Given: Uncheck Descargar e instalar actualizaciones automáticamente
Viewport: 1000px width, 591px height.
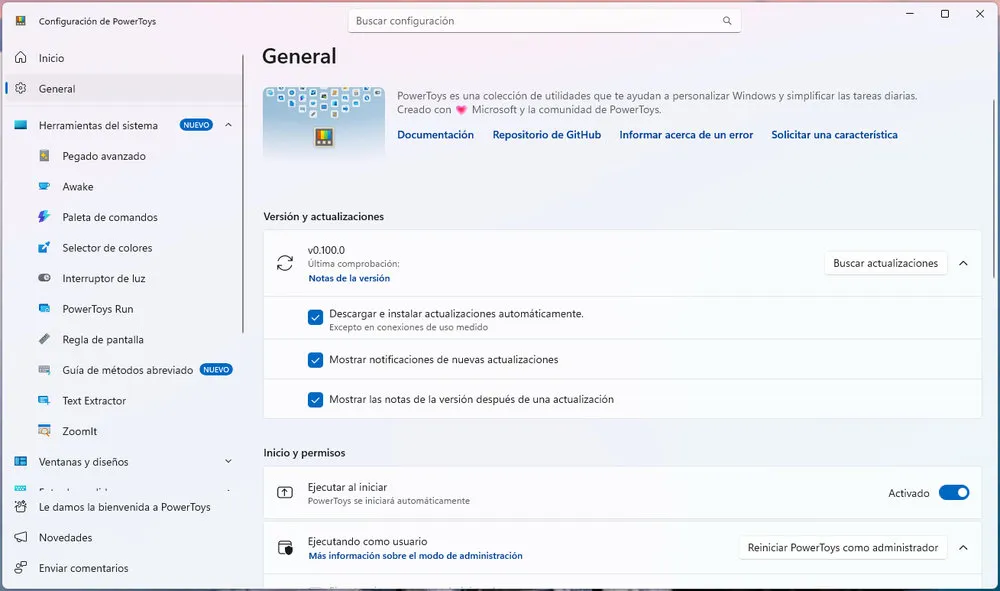Looking at the screenshot, I should click(315, 317).
